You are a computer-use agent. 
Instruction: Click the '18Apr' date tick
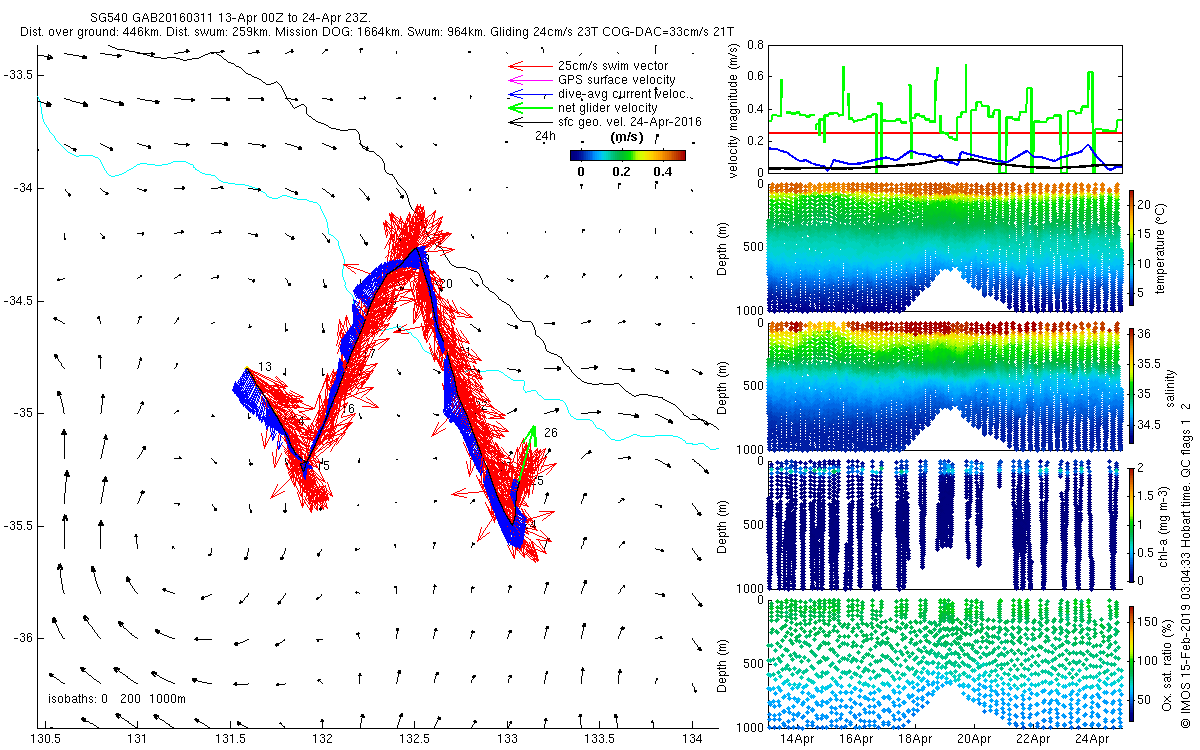tap(914, 739)
